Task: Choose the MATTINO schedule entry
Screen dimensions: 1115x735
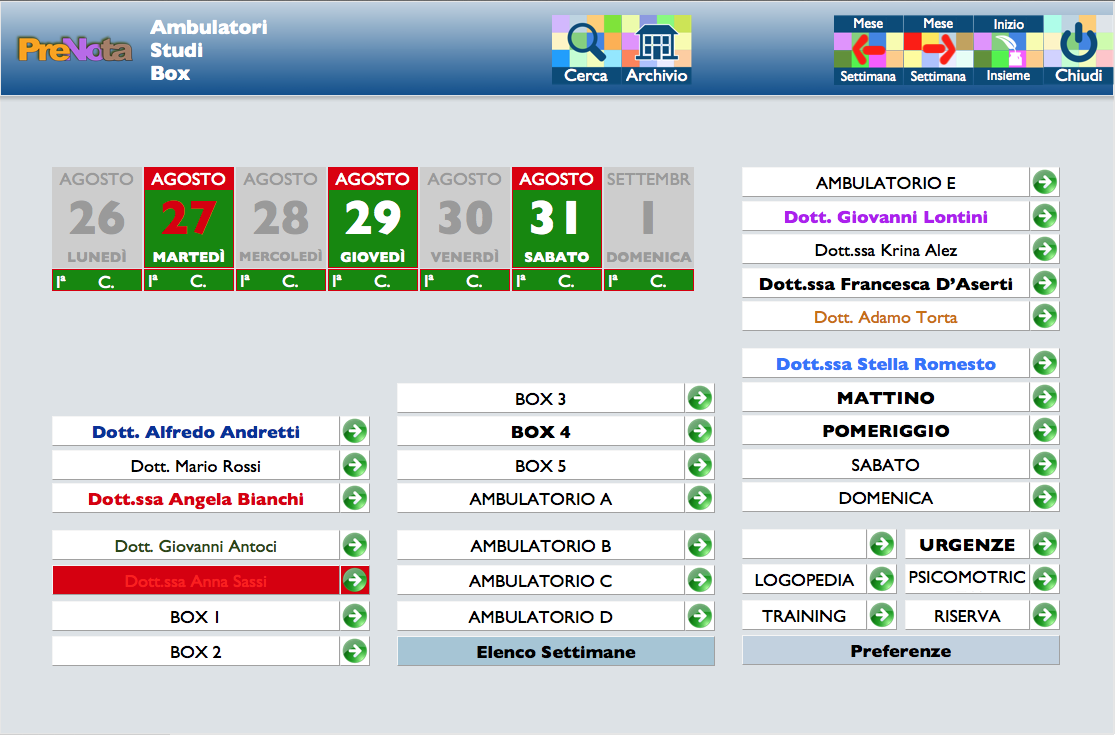Action: 885,398
